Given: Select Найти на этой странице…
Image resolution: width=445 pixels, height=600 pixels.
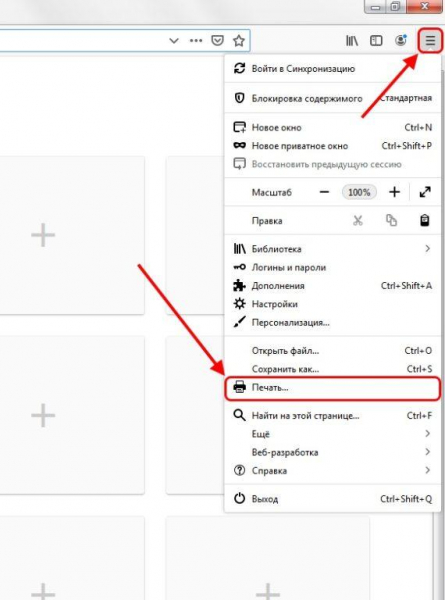Looking at the screenshot, I should (x=332, y=416).
